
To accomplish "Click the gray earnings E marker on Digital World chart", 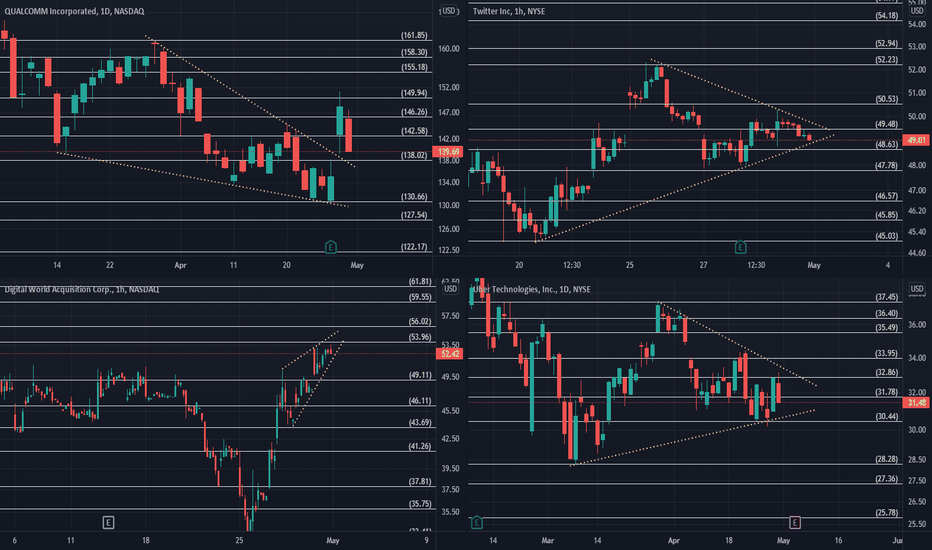I will (x=108, y=522).
